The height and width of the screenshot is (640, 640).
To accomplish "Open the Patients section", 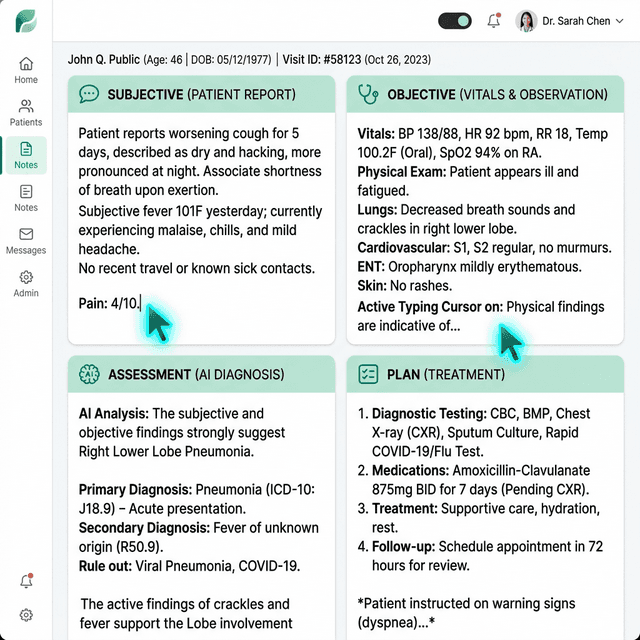I will point(26,112).
